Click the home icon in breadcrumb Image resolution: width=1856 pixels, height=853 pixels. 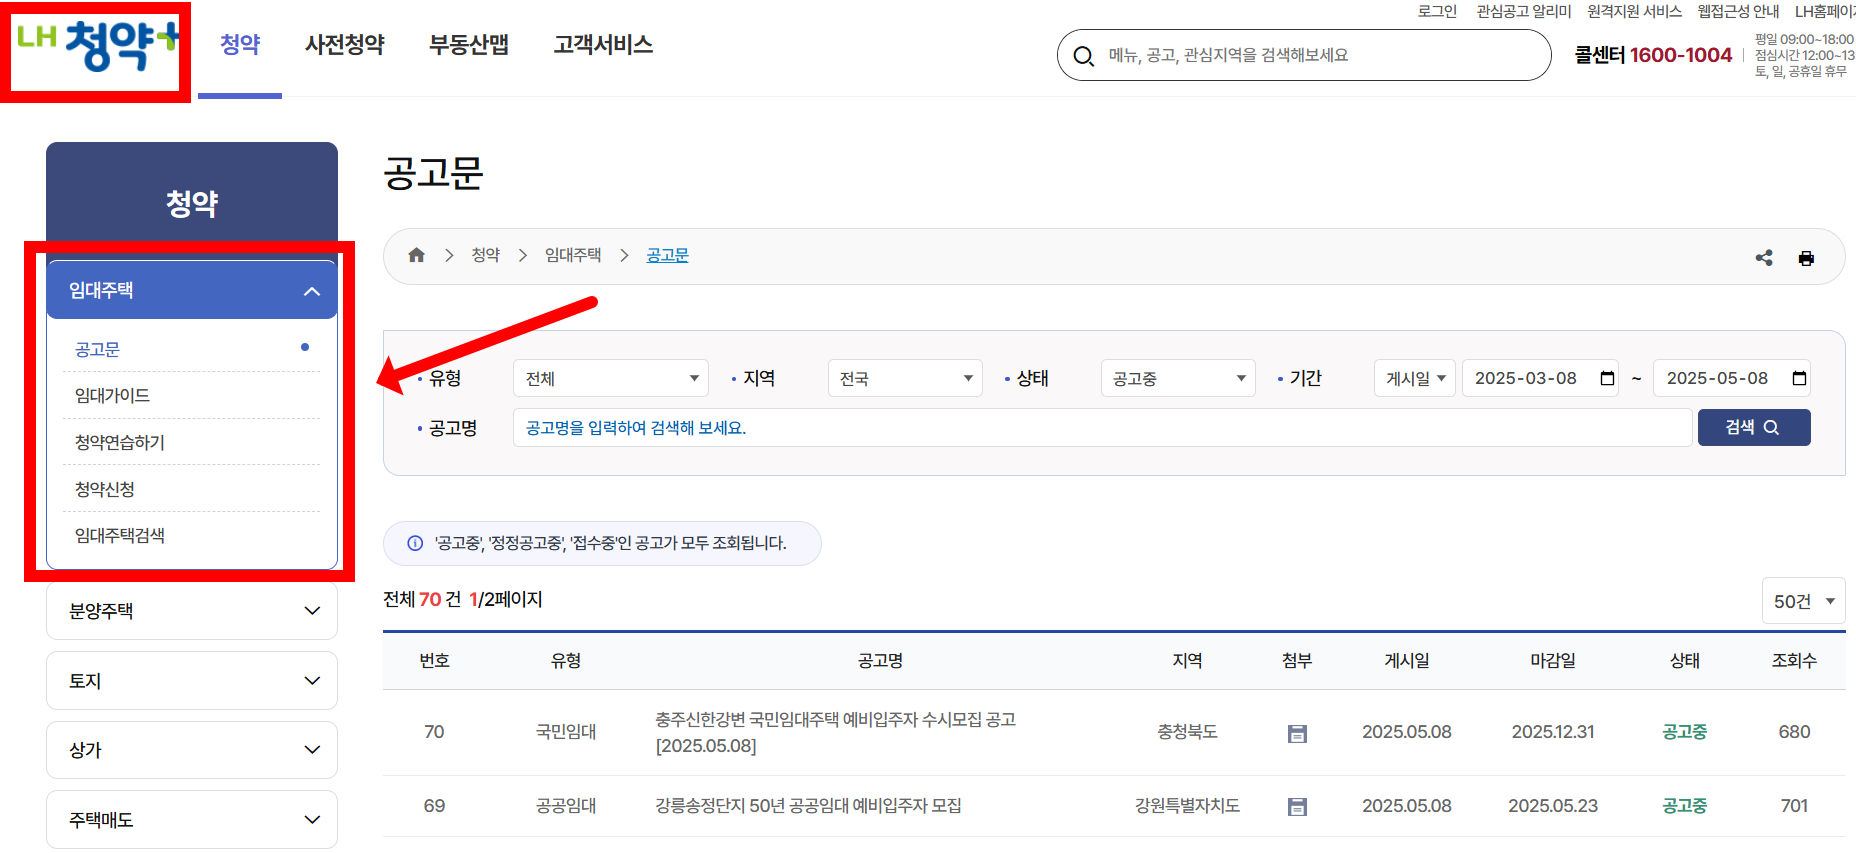417,255
